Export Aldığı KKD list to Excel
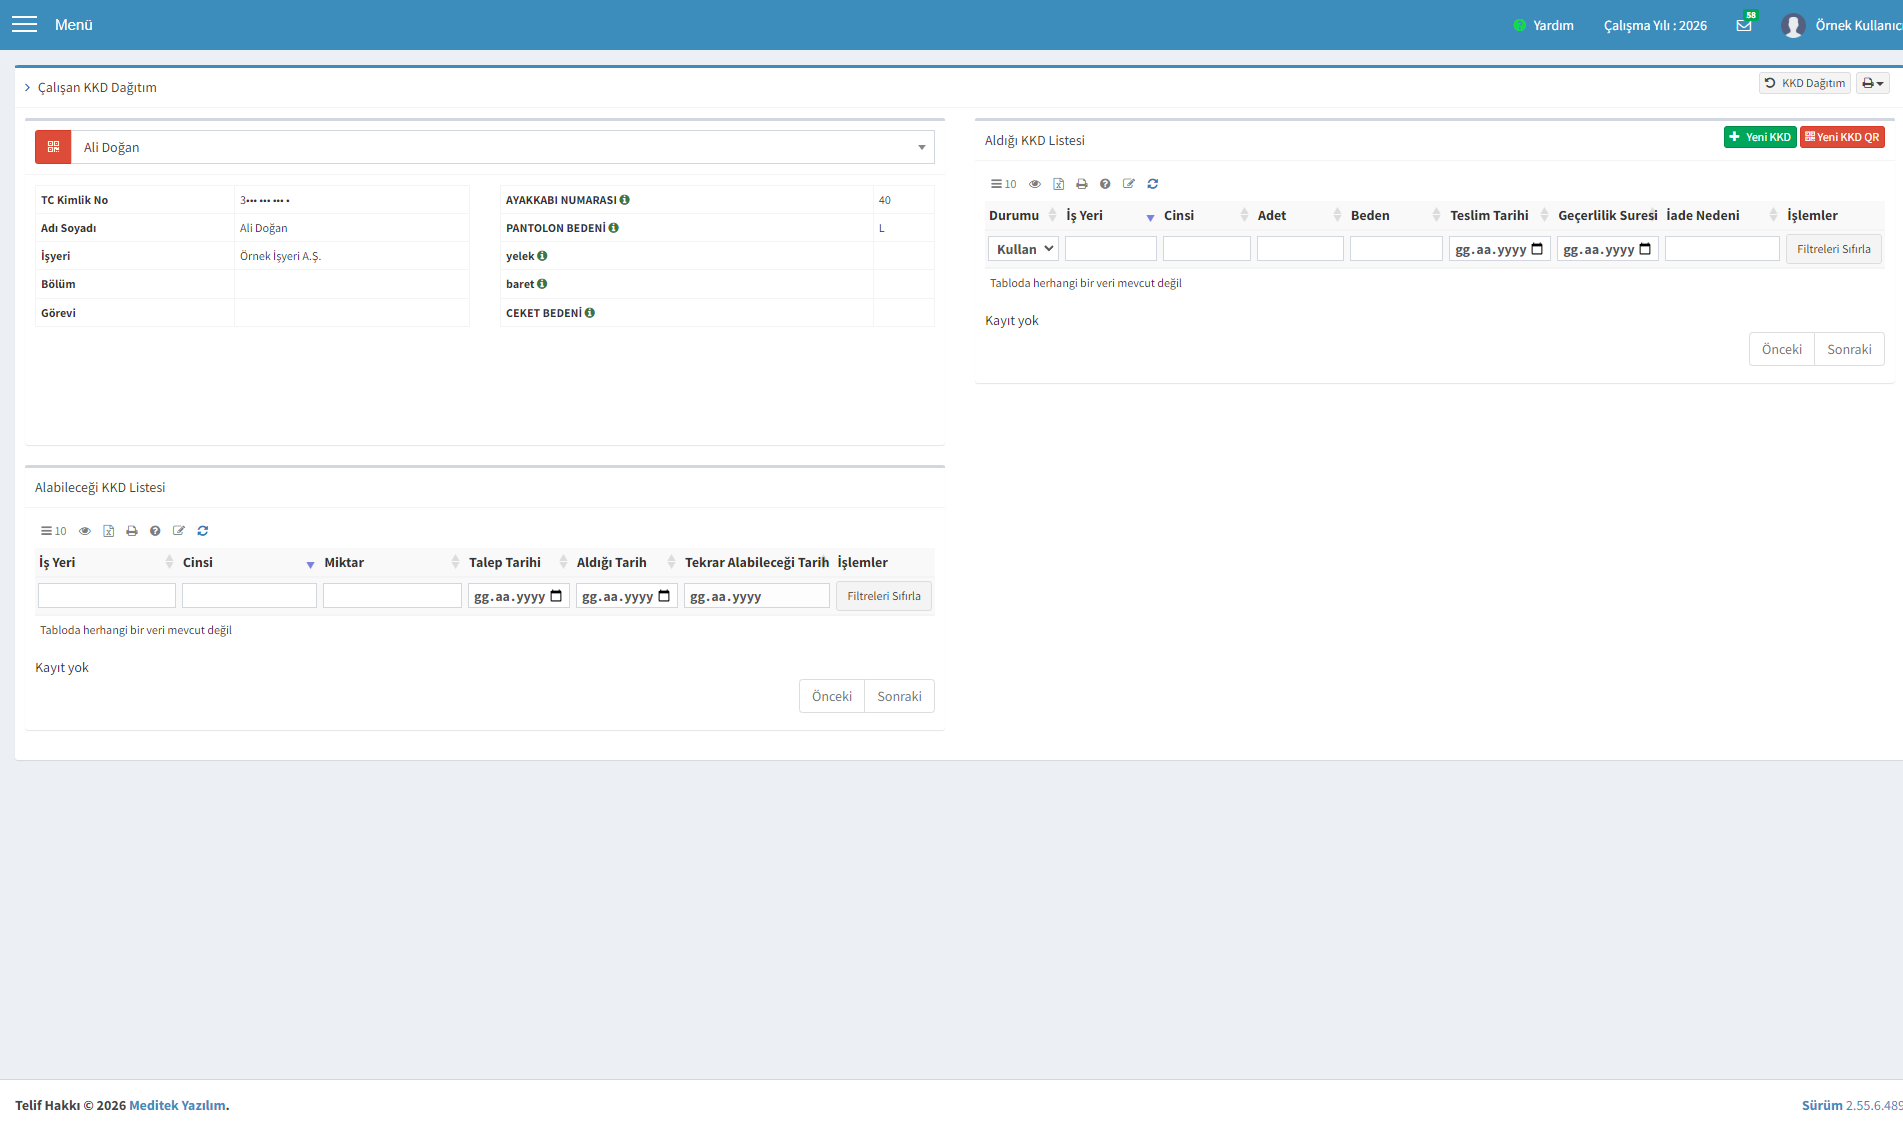 coord(1058,184)
